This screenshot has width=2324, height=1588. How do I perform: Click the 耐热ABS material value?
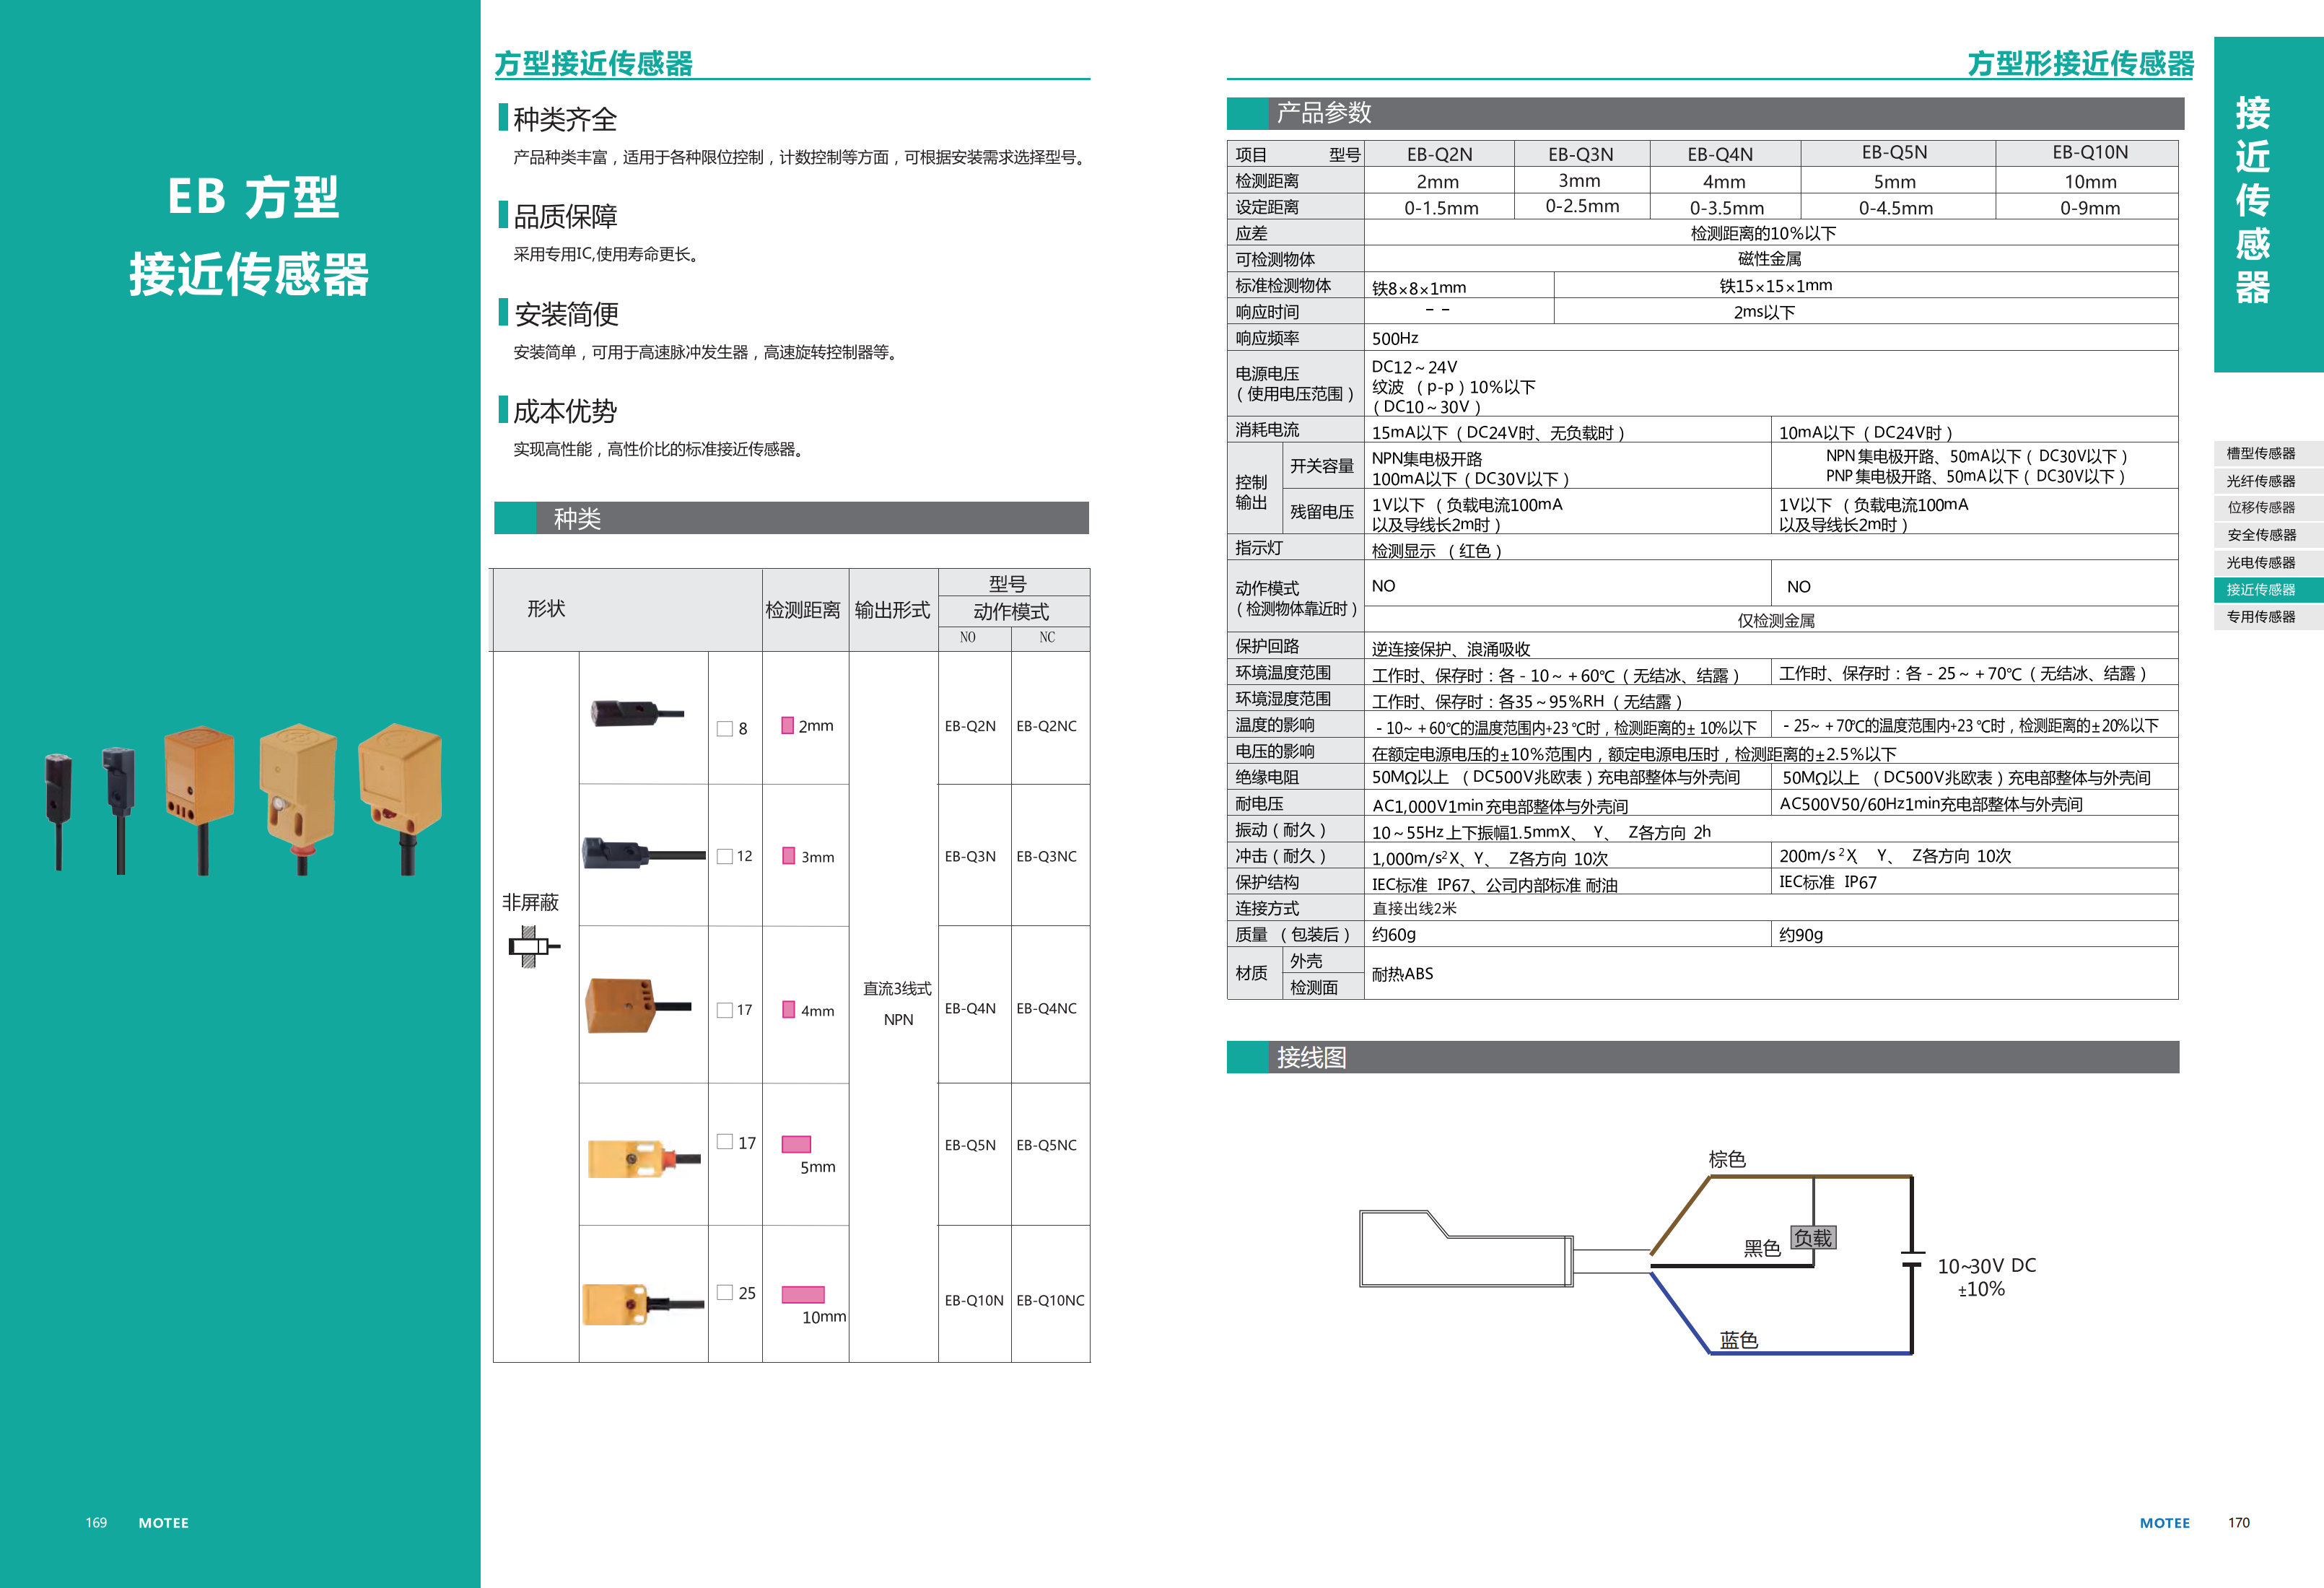point(1402,974)
